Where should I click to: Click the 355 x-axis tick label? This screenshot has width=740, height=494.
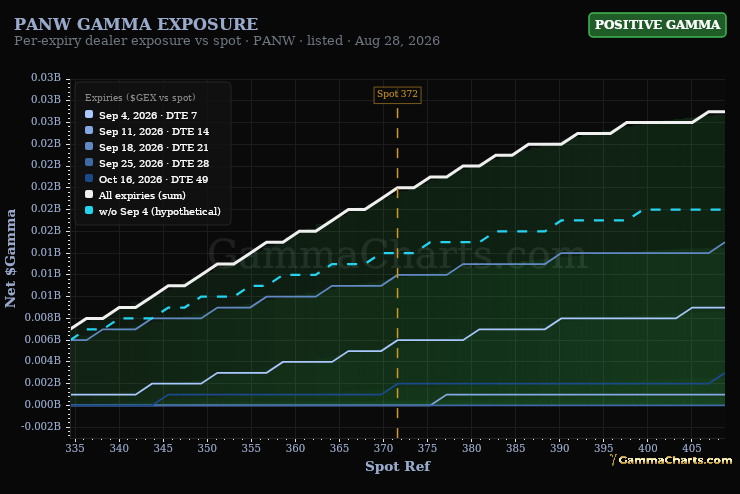tap(251, 448)
